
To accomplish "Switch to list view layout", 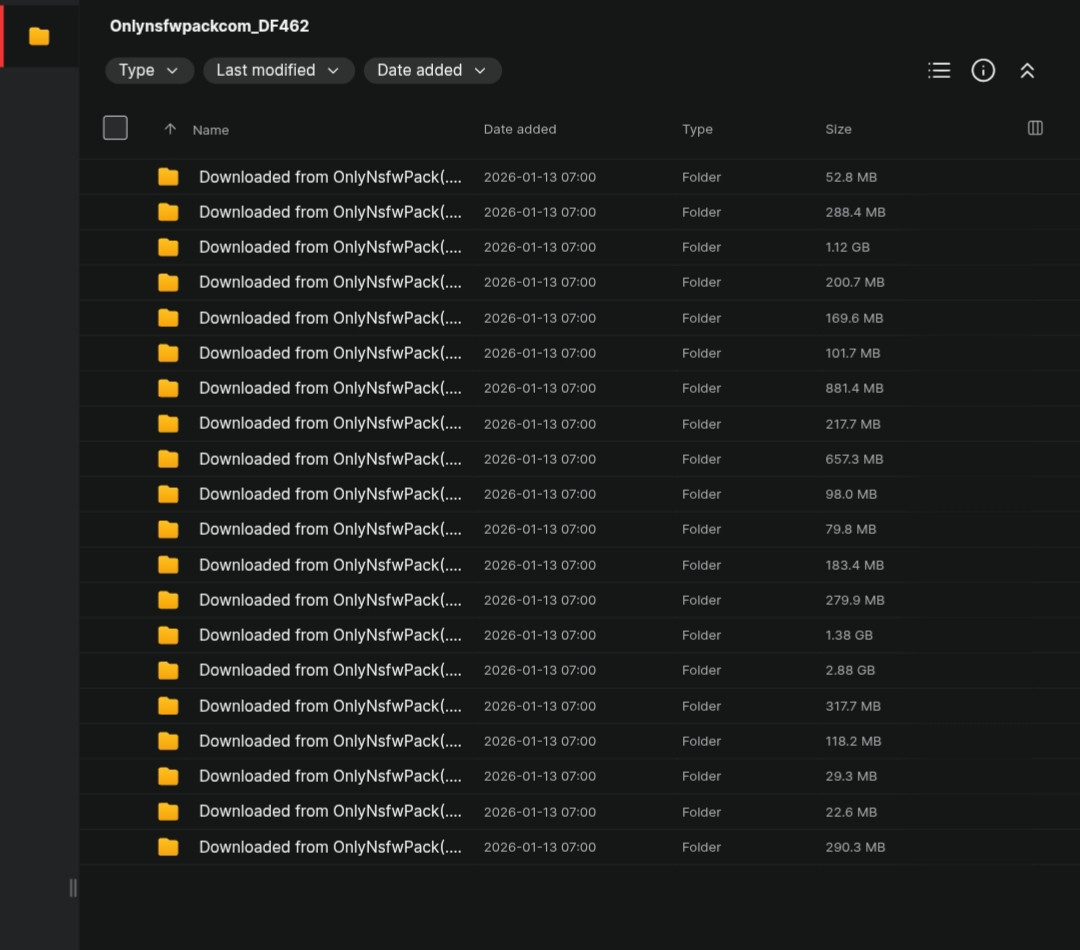I will (x=939, y=70).
